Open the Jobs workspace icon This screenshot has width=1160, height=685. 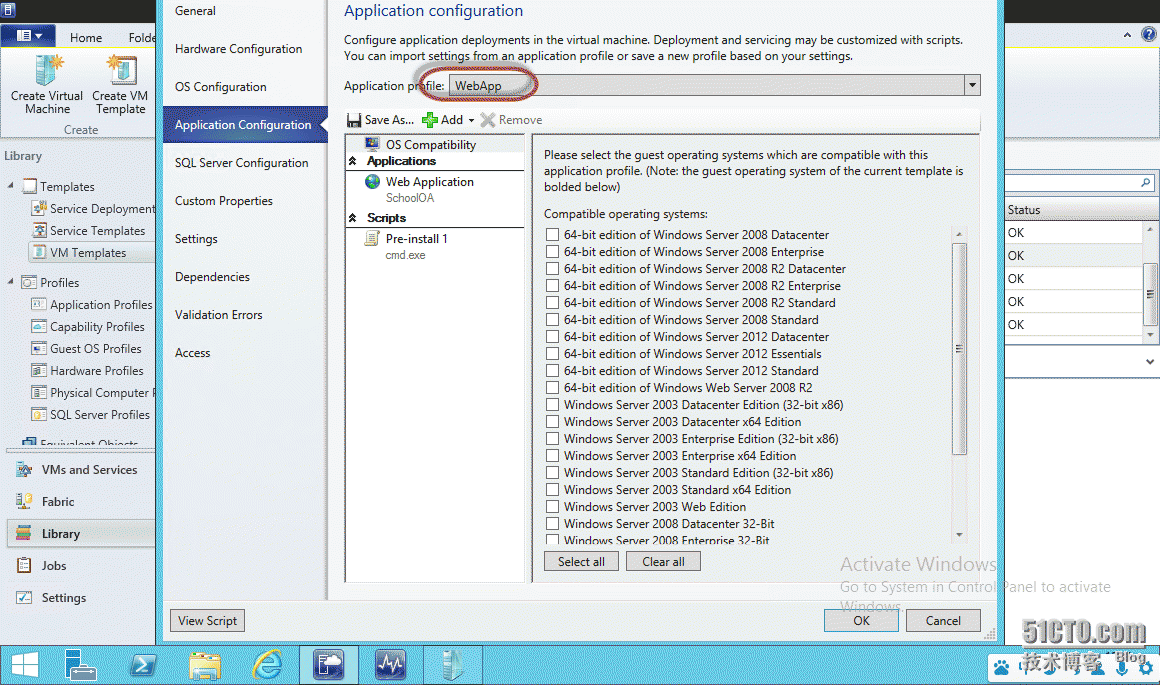pos(24,565)
